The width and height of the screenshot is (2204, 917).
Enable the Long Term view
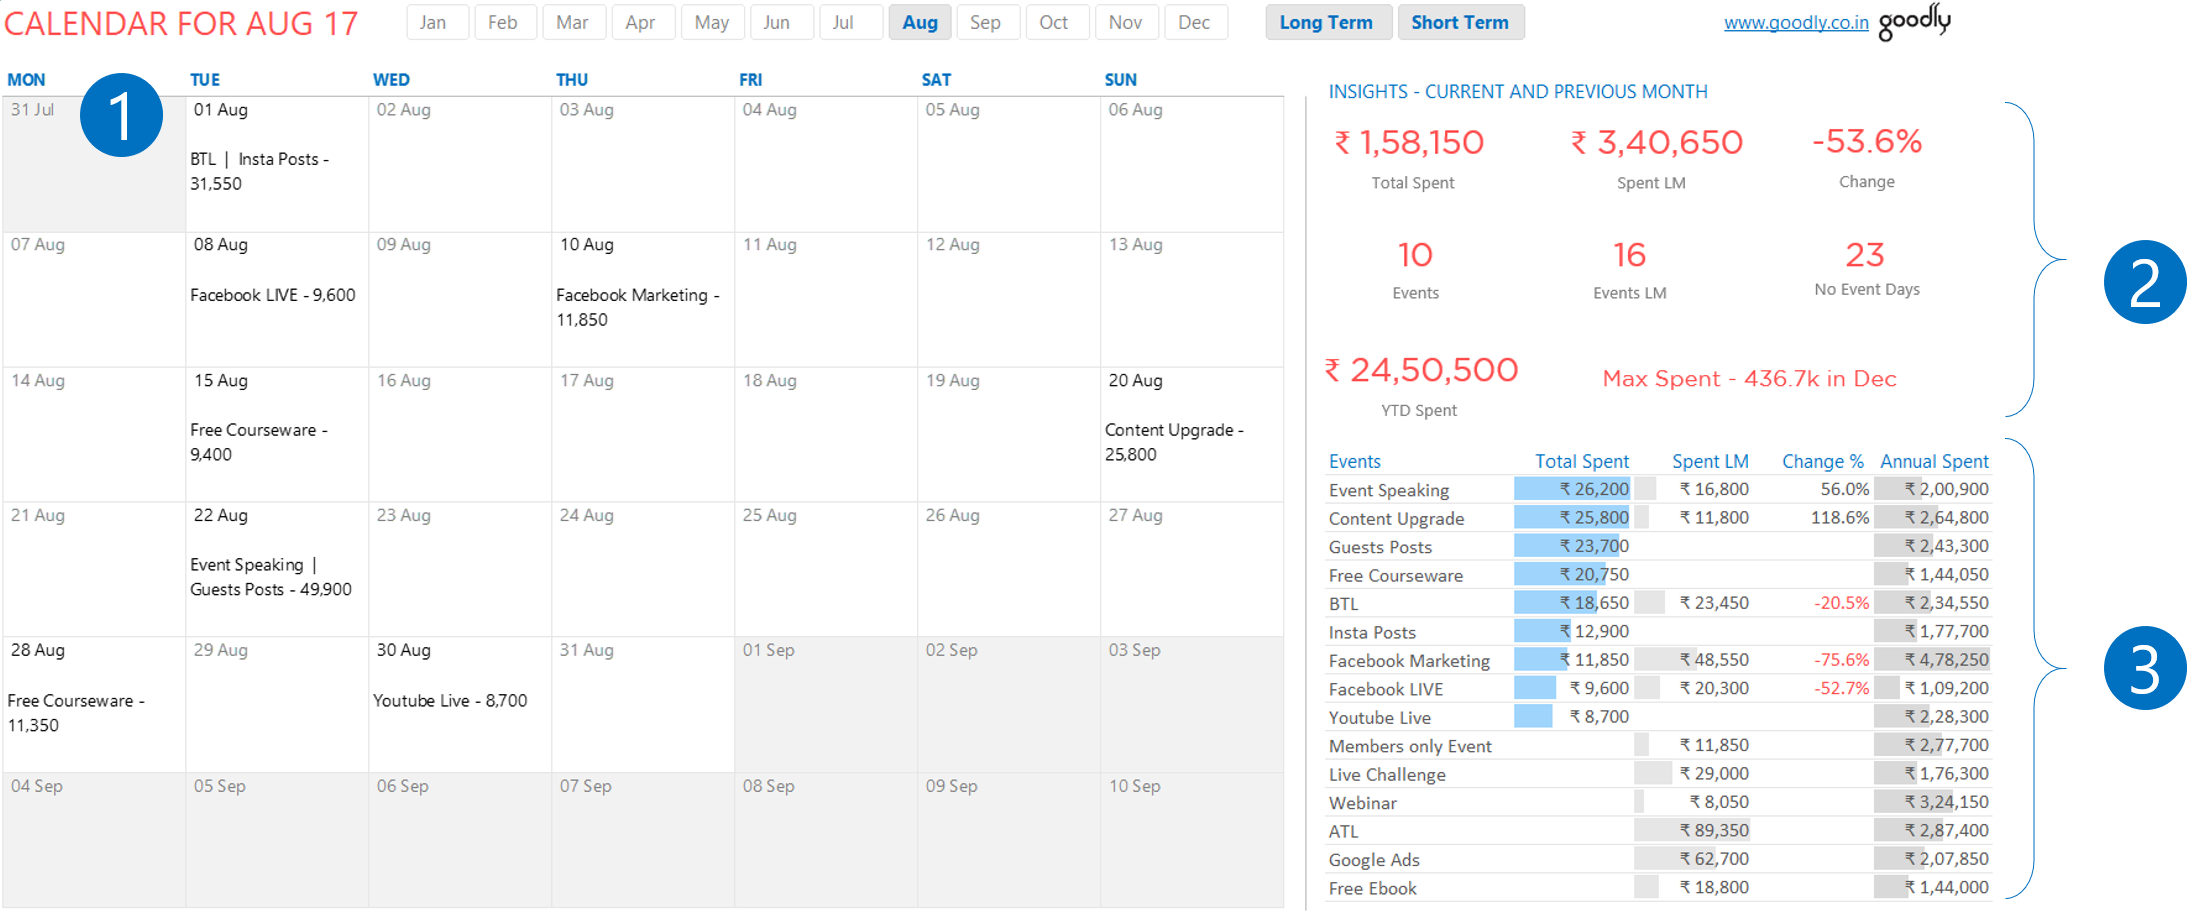(1328, 21)
